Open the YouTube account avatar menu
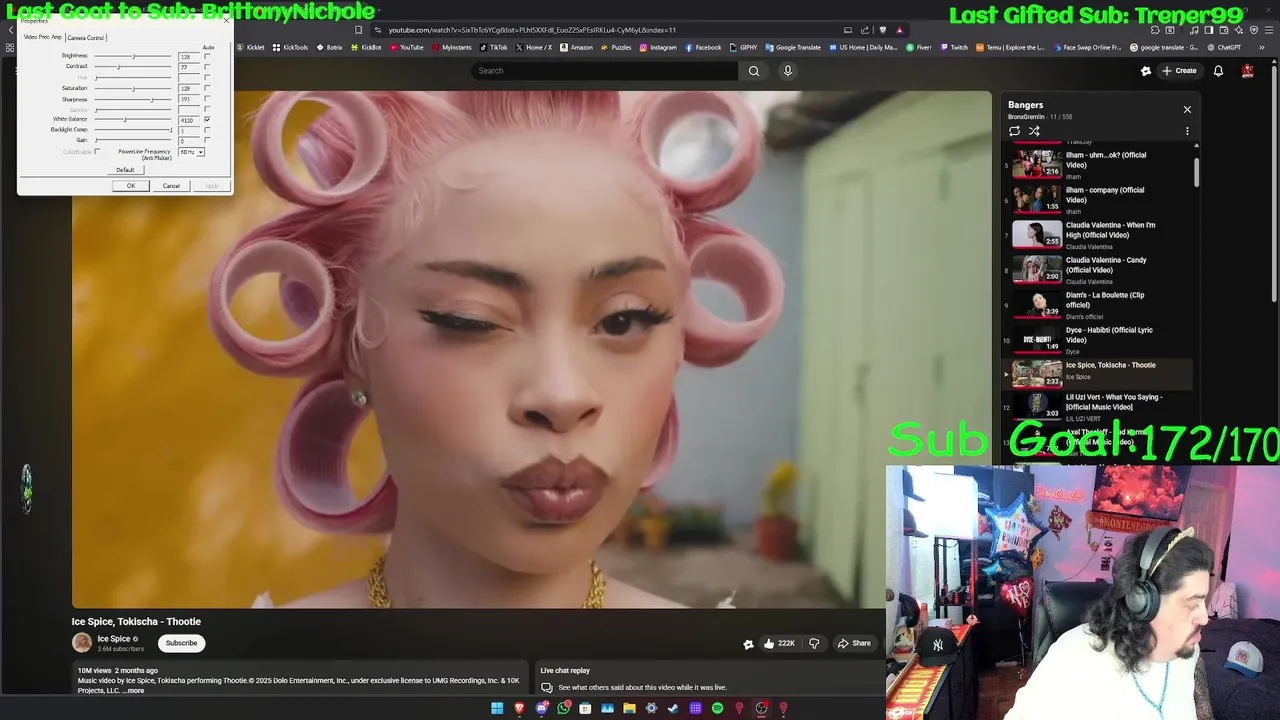 coord(1248,71)
